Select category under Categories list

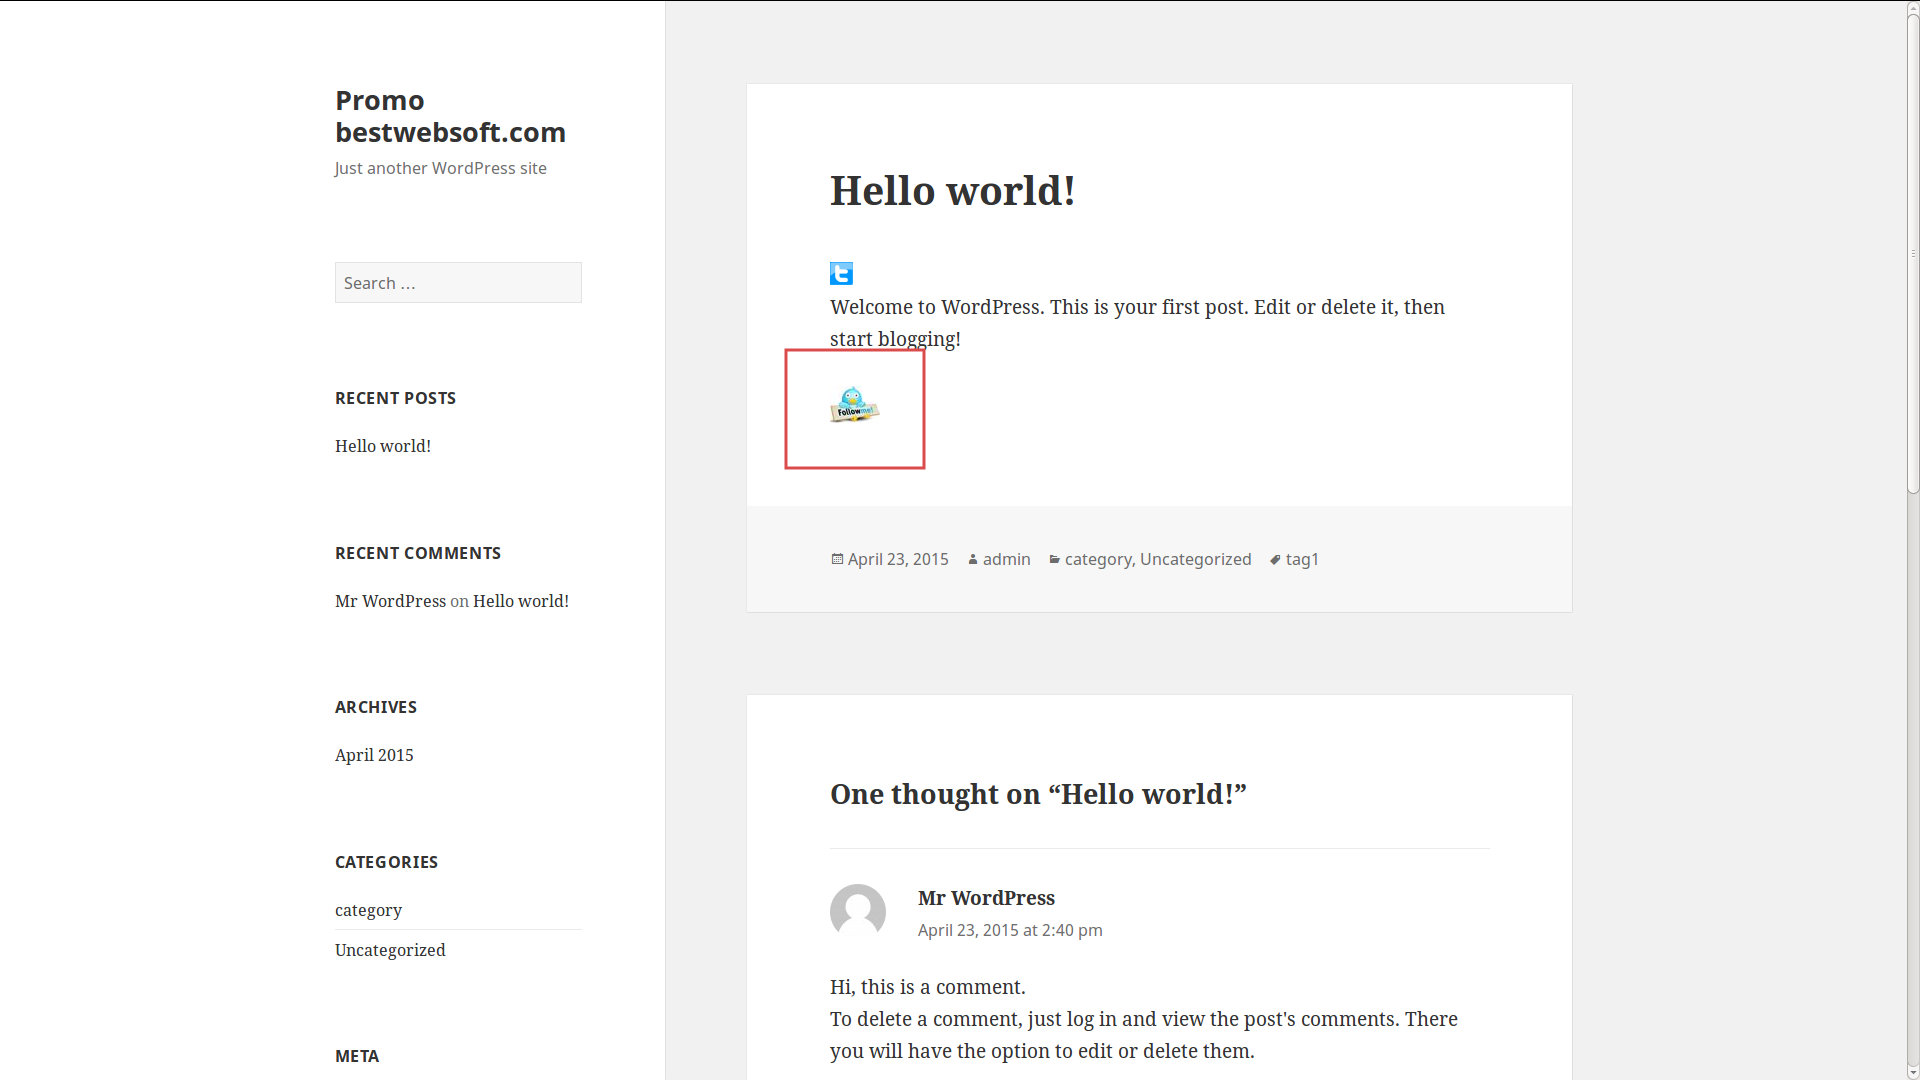(x=368, y=910)
